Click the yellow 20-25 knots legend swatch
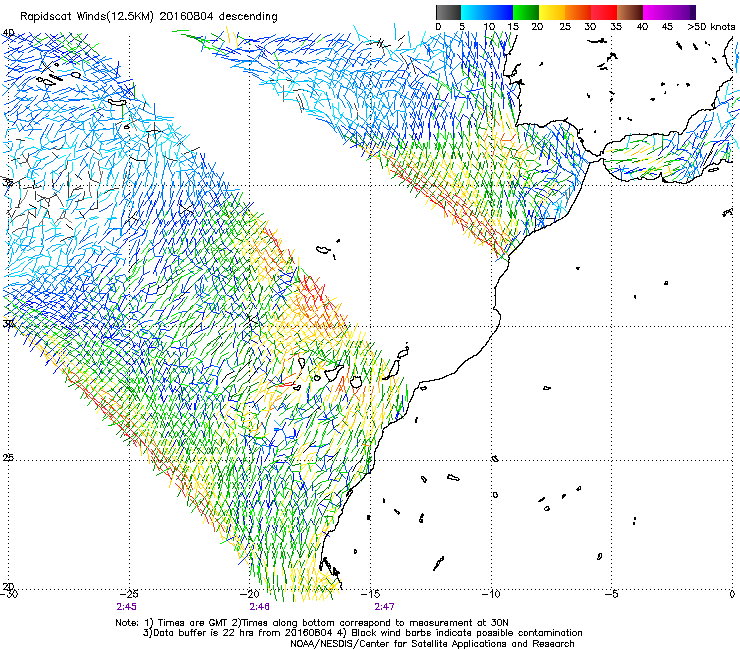 [x=552, y=12]
